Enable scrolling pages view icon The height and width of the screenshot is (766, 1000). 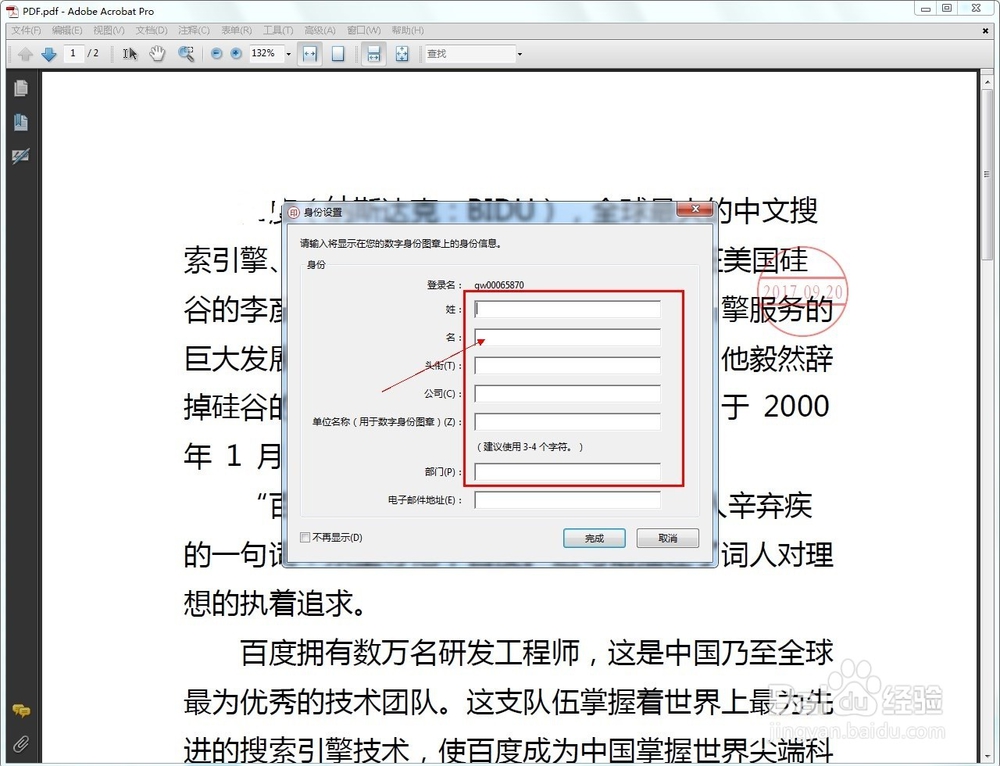point(374,54)
